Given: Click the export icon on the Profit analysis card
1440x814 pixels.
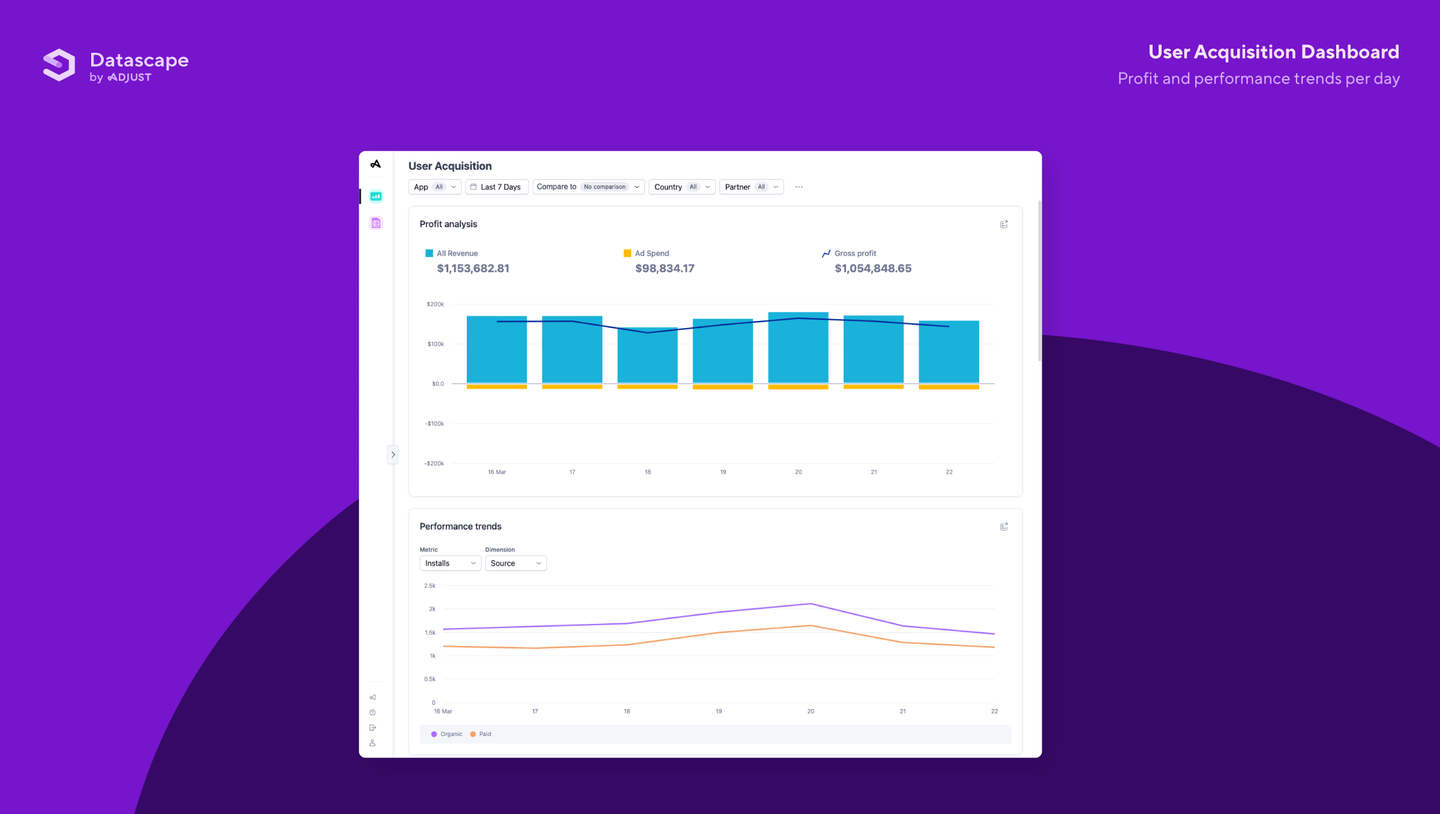Looking at the screenshot, I should tap(1004, 224).
